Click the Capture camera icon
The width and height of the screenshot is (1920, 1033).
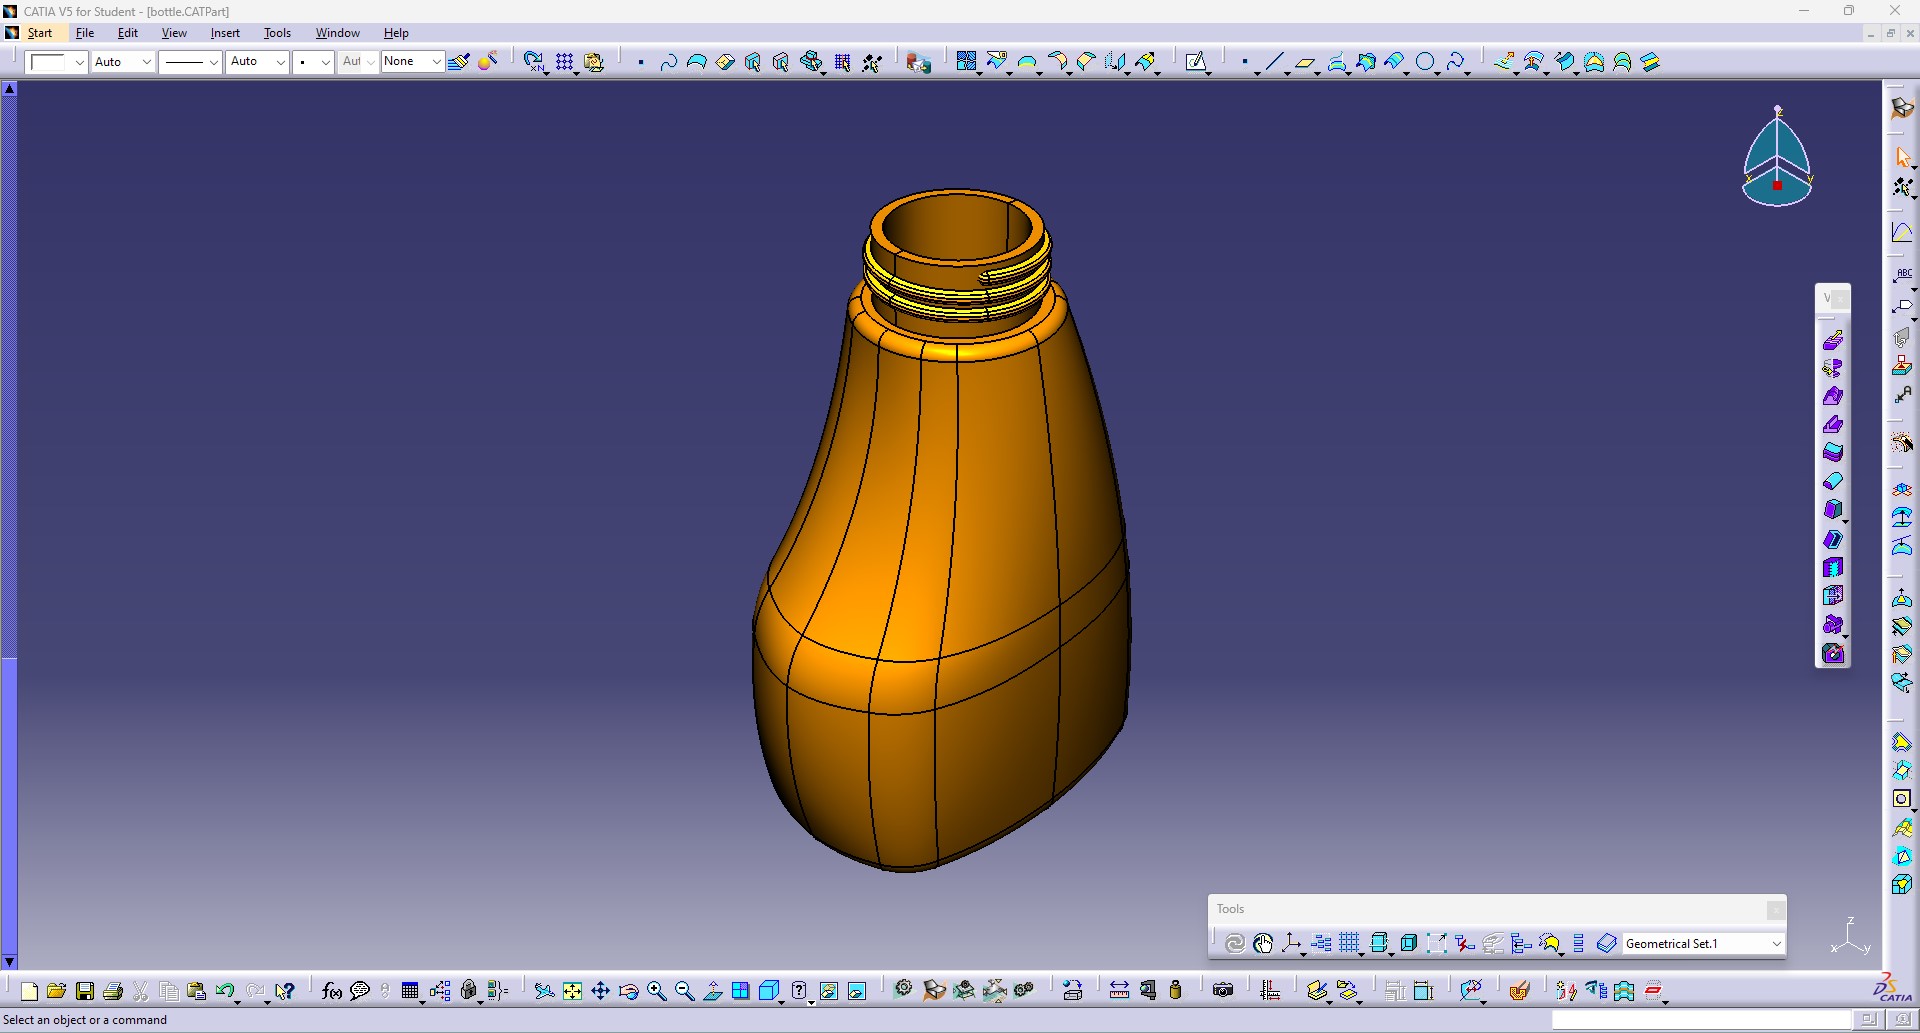(1222, 991)
